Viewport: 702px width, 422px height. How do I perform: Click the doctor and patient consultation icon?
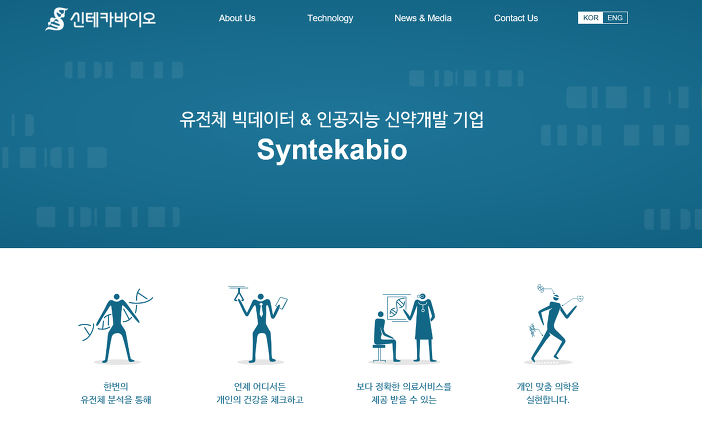404,328
